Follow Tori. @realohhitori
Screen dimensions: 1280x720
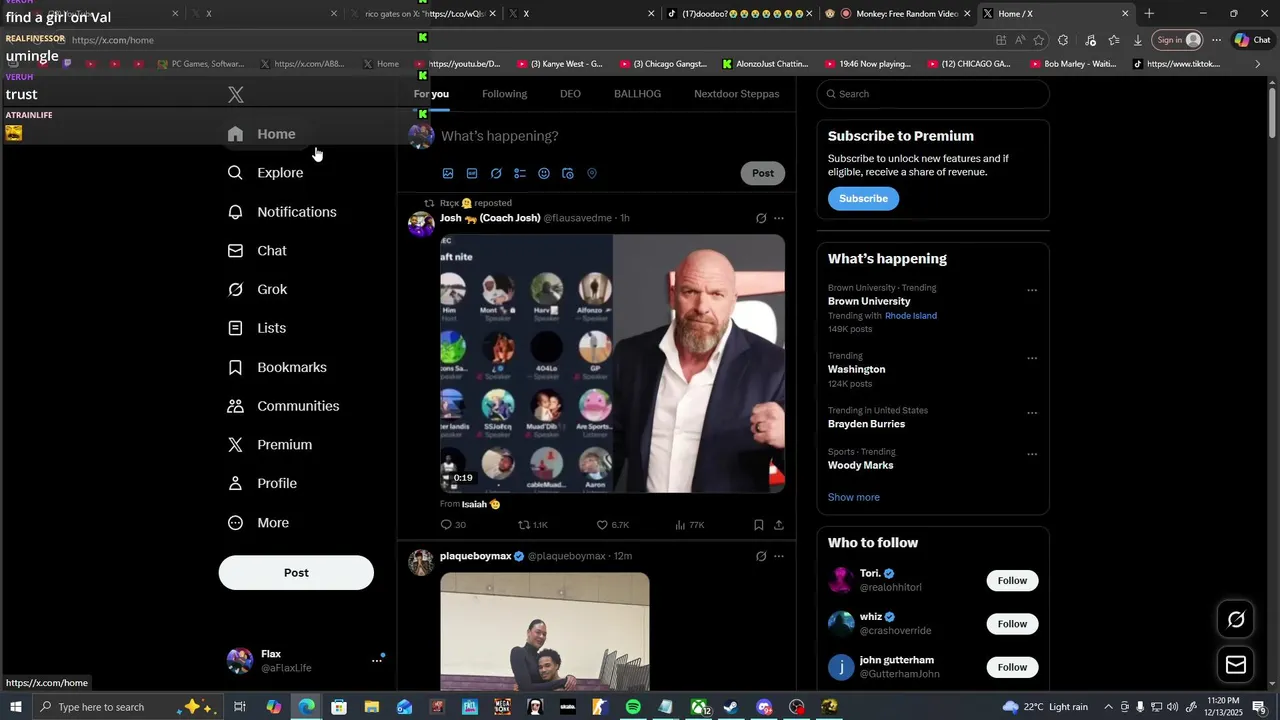point(1012,581)
